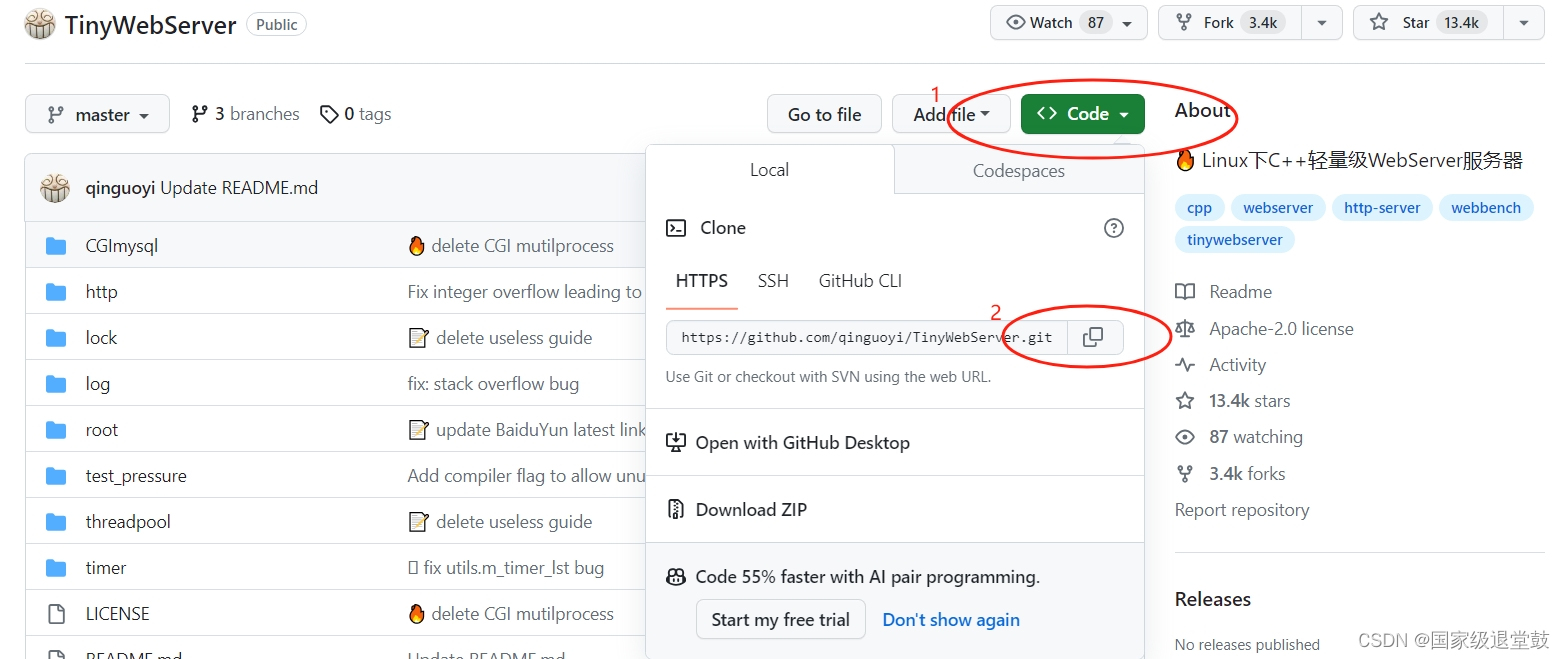
Task: Open the CGImysql folder name
Action: click(122, 246)
